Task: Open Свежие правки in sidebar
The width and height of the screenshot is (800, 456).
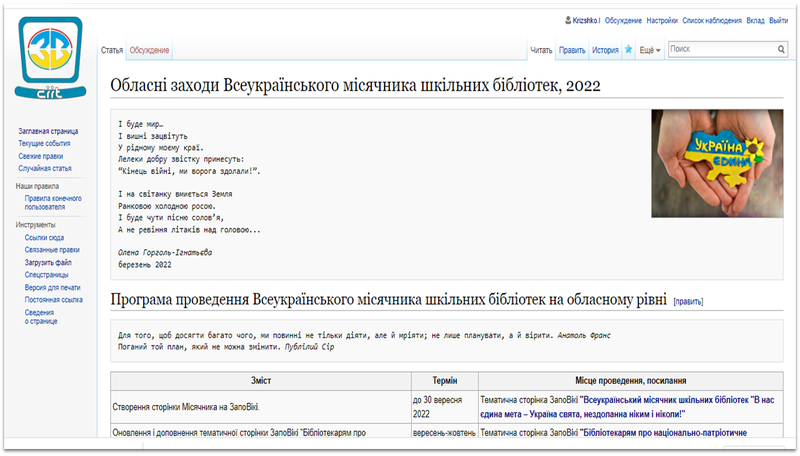Action: (x=41, y=156)
